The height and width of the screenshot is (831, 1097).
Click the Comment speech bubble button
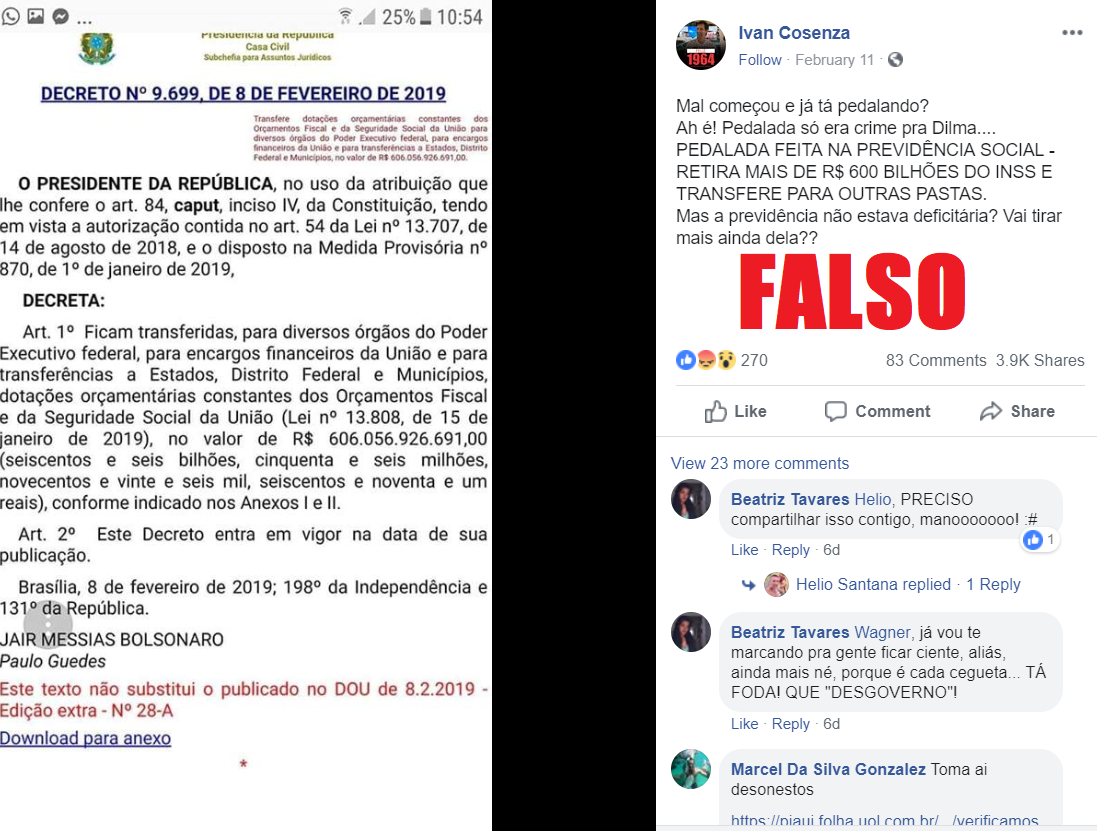[877, 411]
